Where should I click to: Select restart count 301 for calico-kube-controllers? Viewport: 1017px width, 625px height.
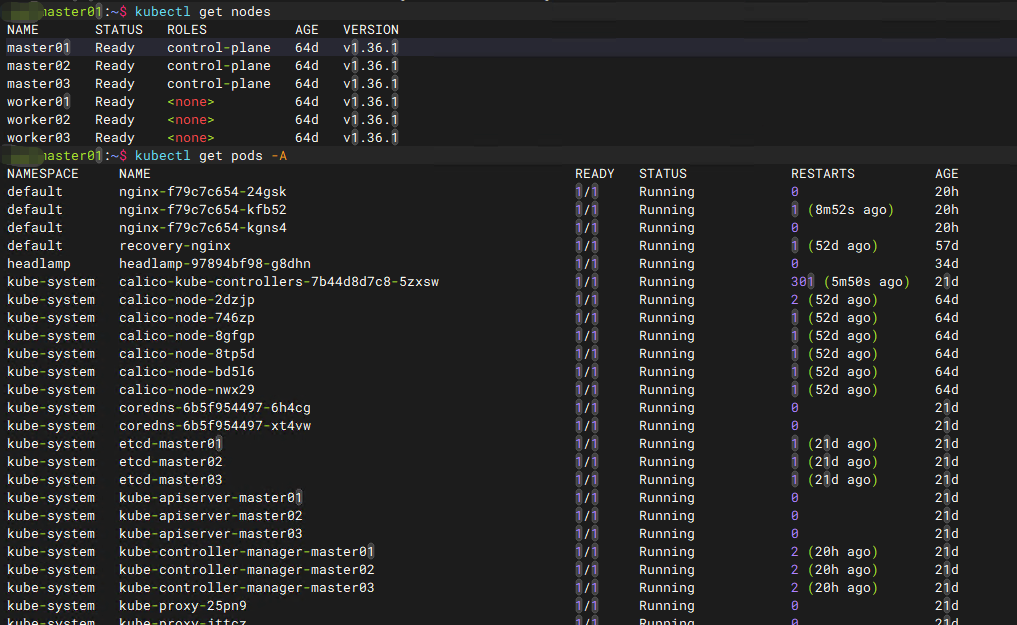click(x=802, y=282)
